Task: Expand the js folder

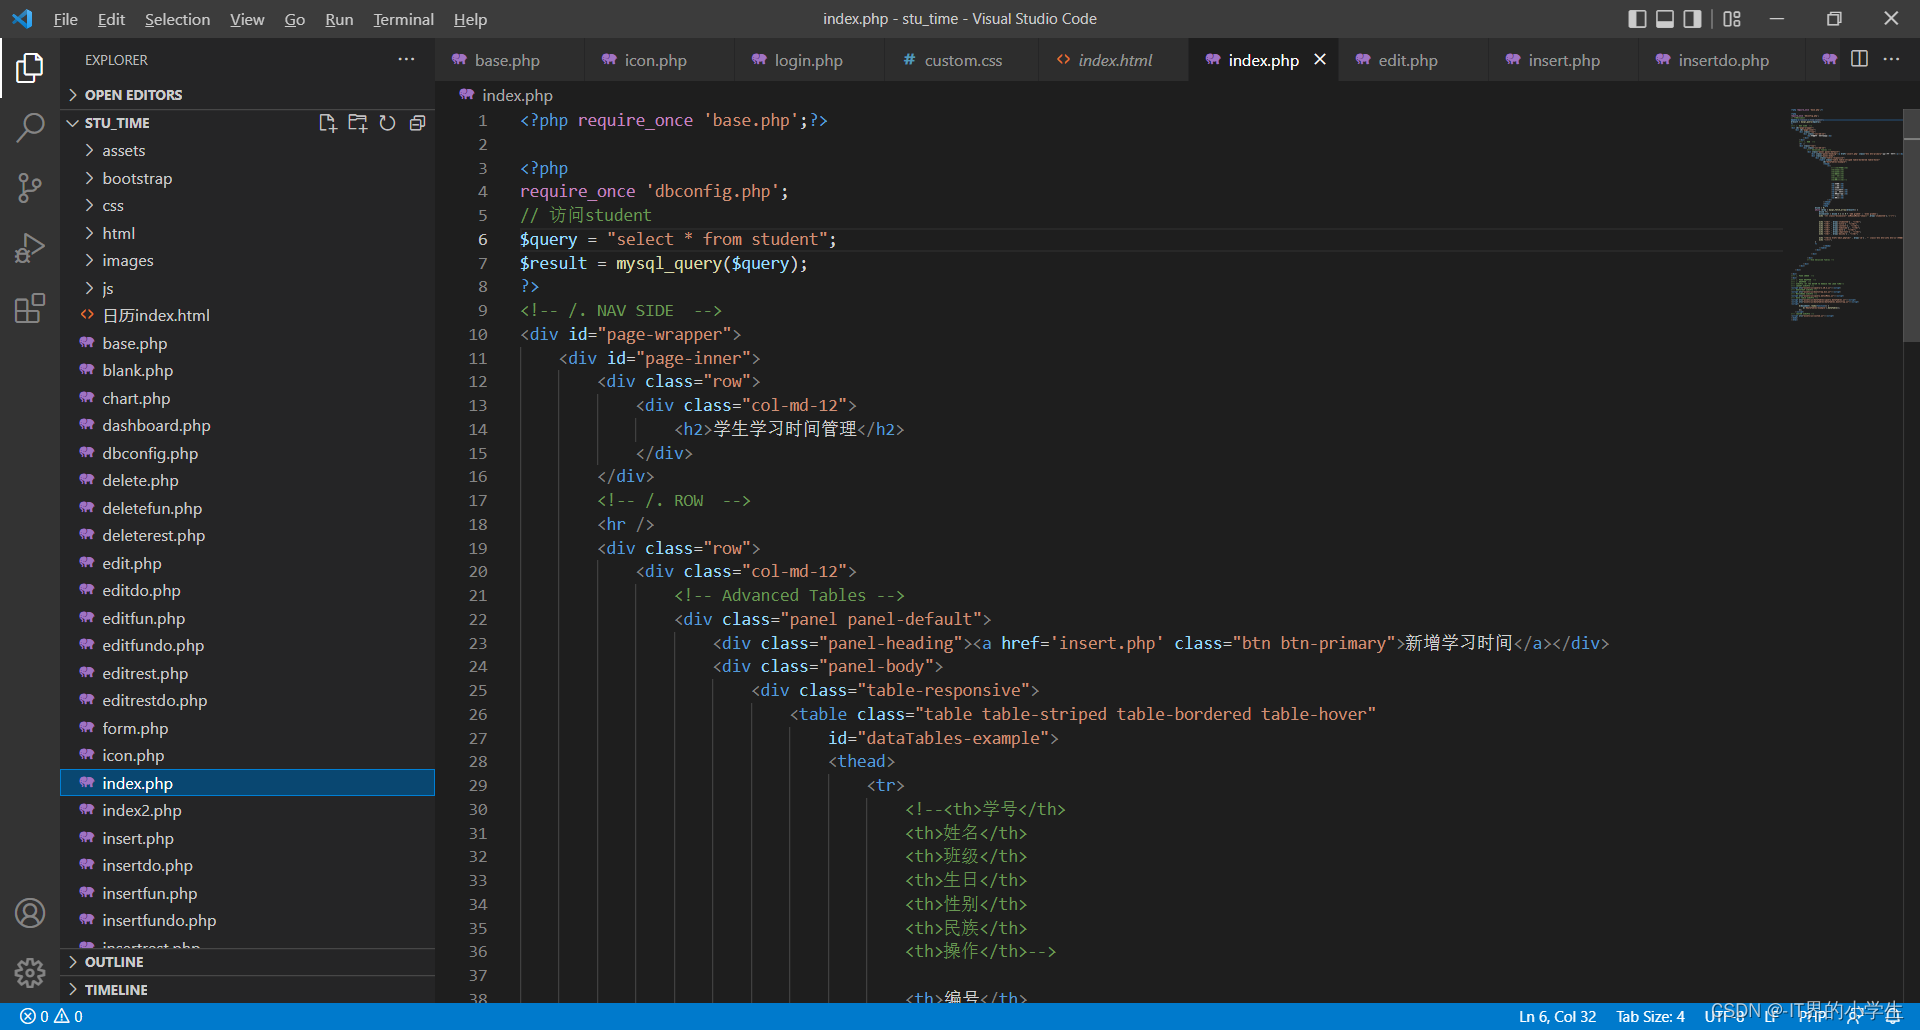Action: click(x=248, y=288)
